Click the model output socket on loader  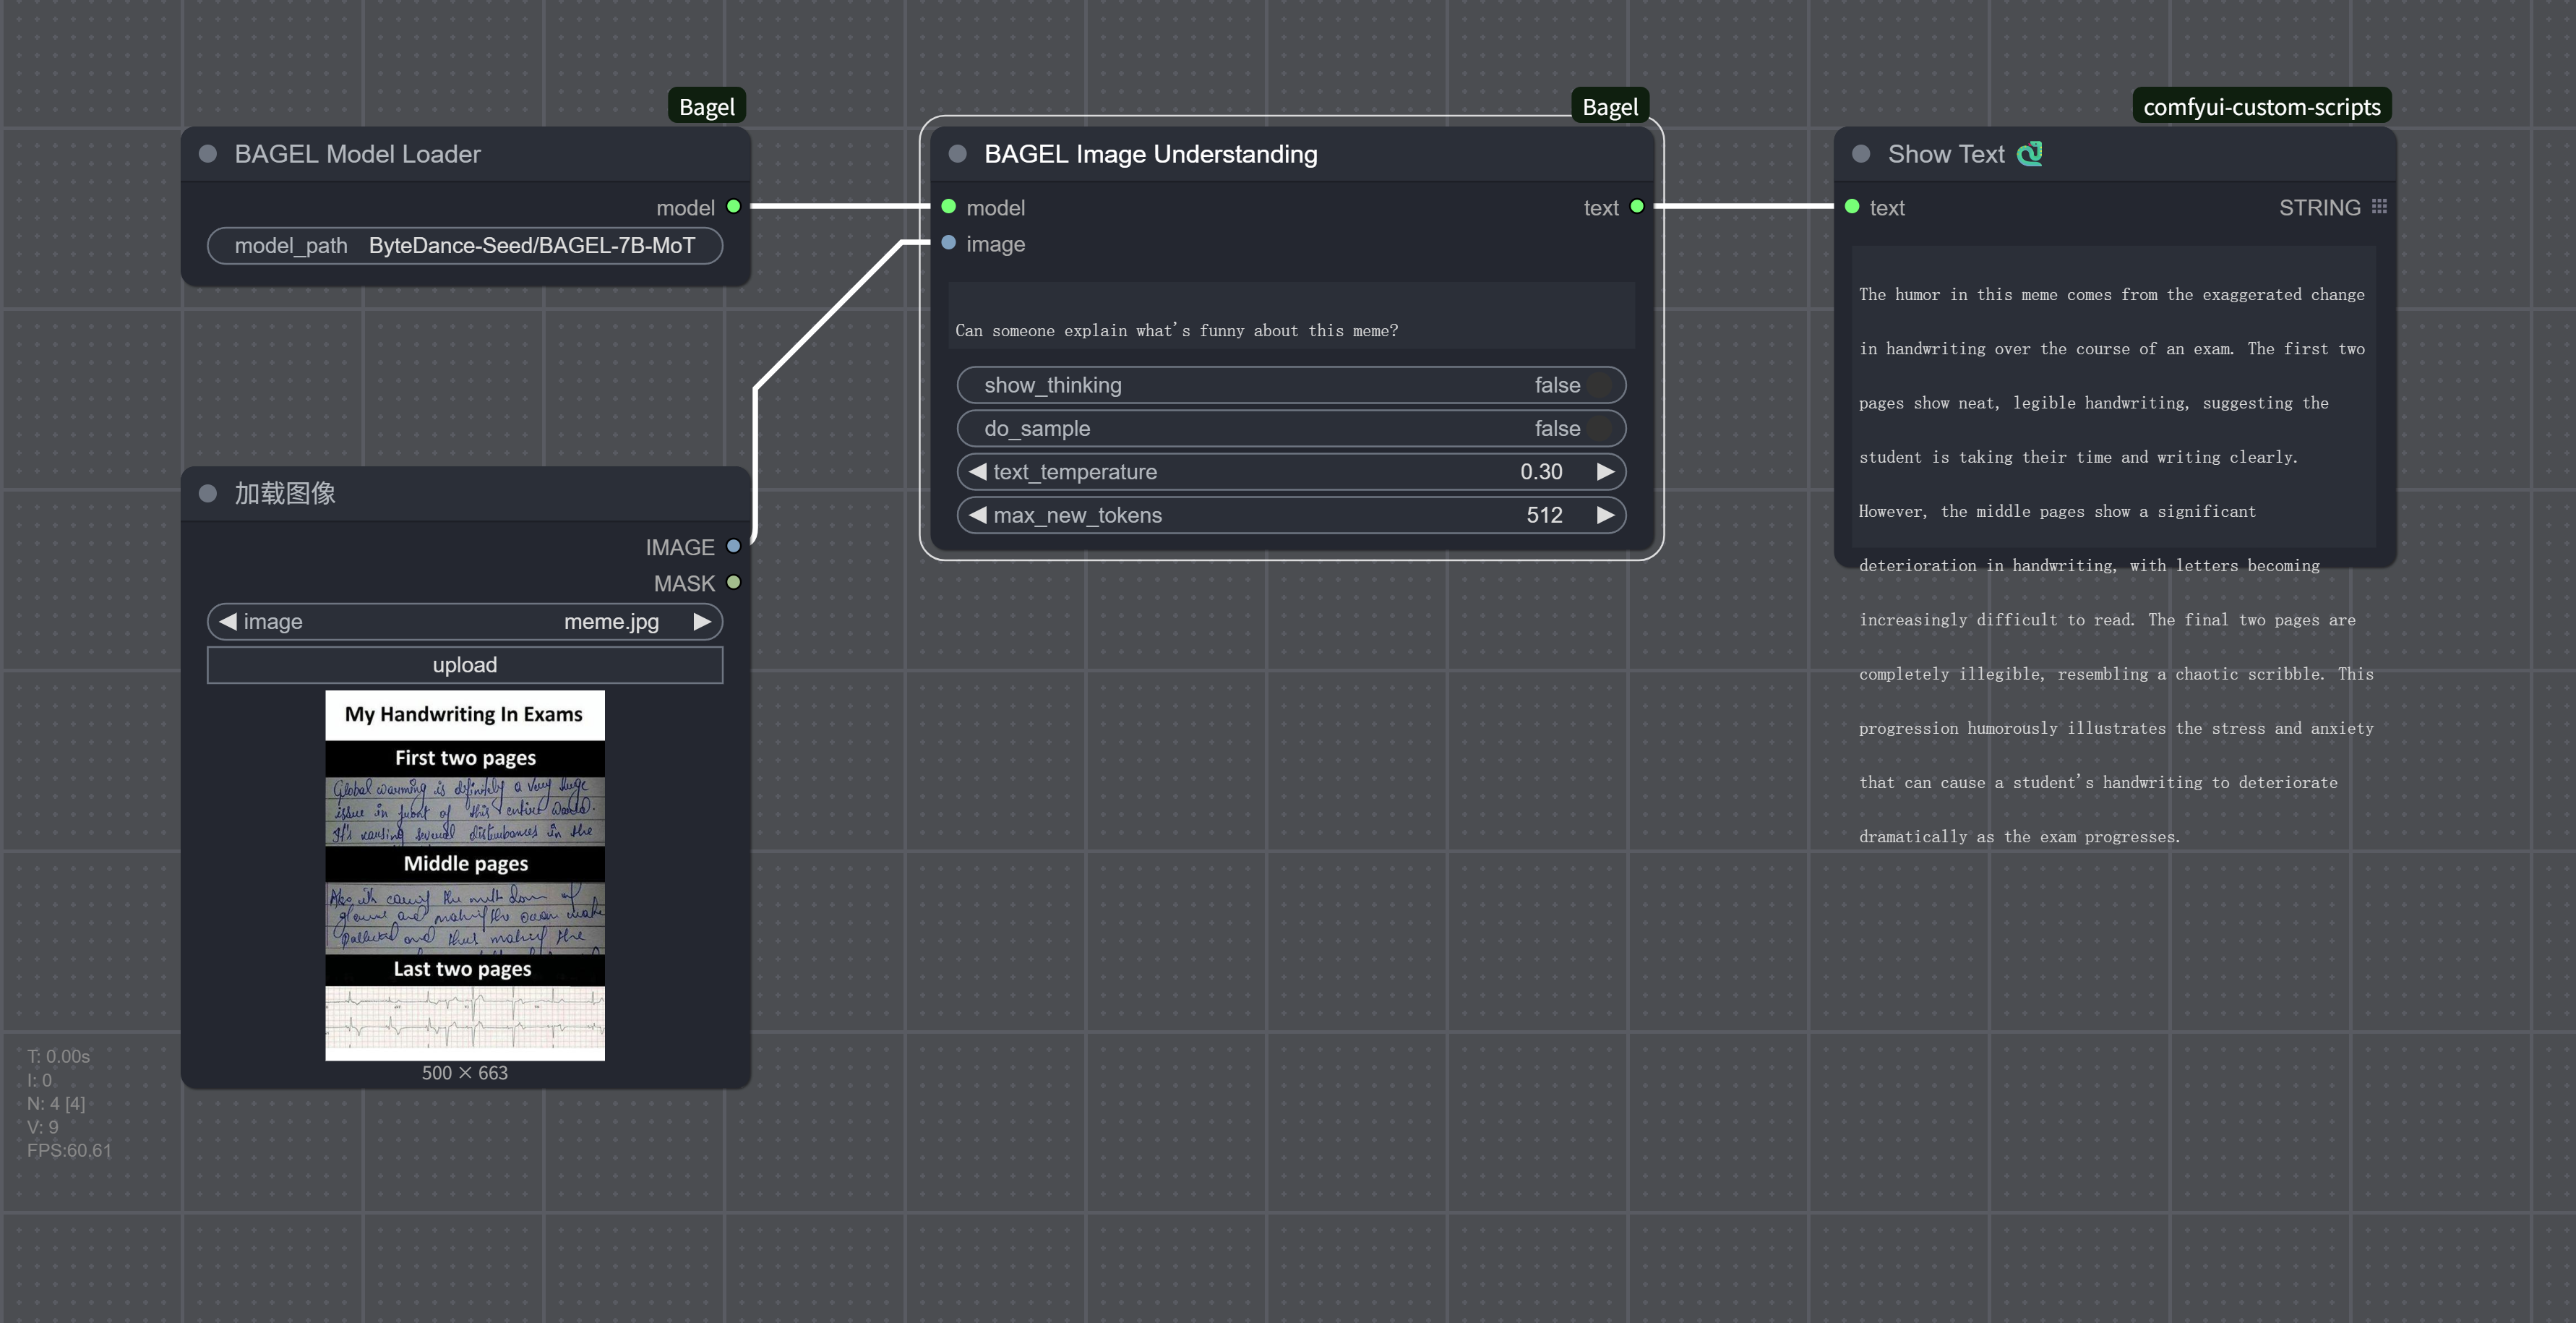[x=733, y=207]
